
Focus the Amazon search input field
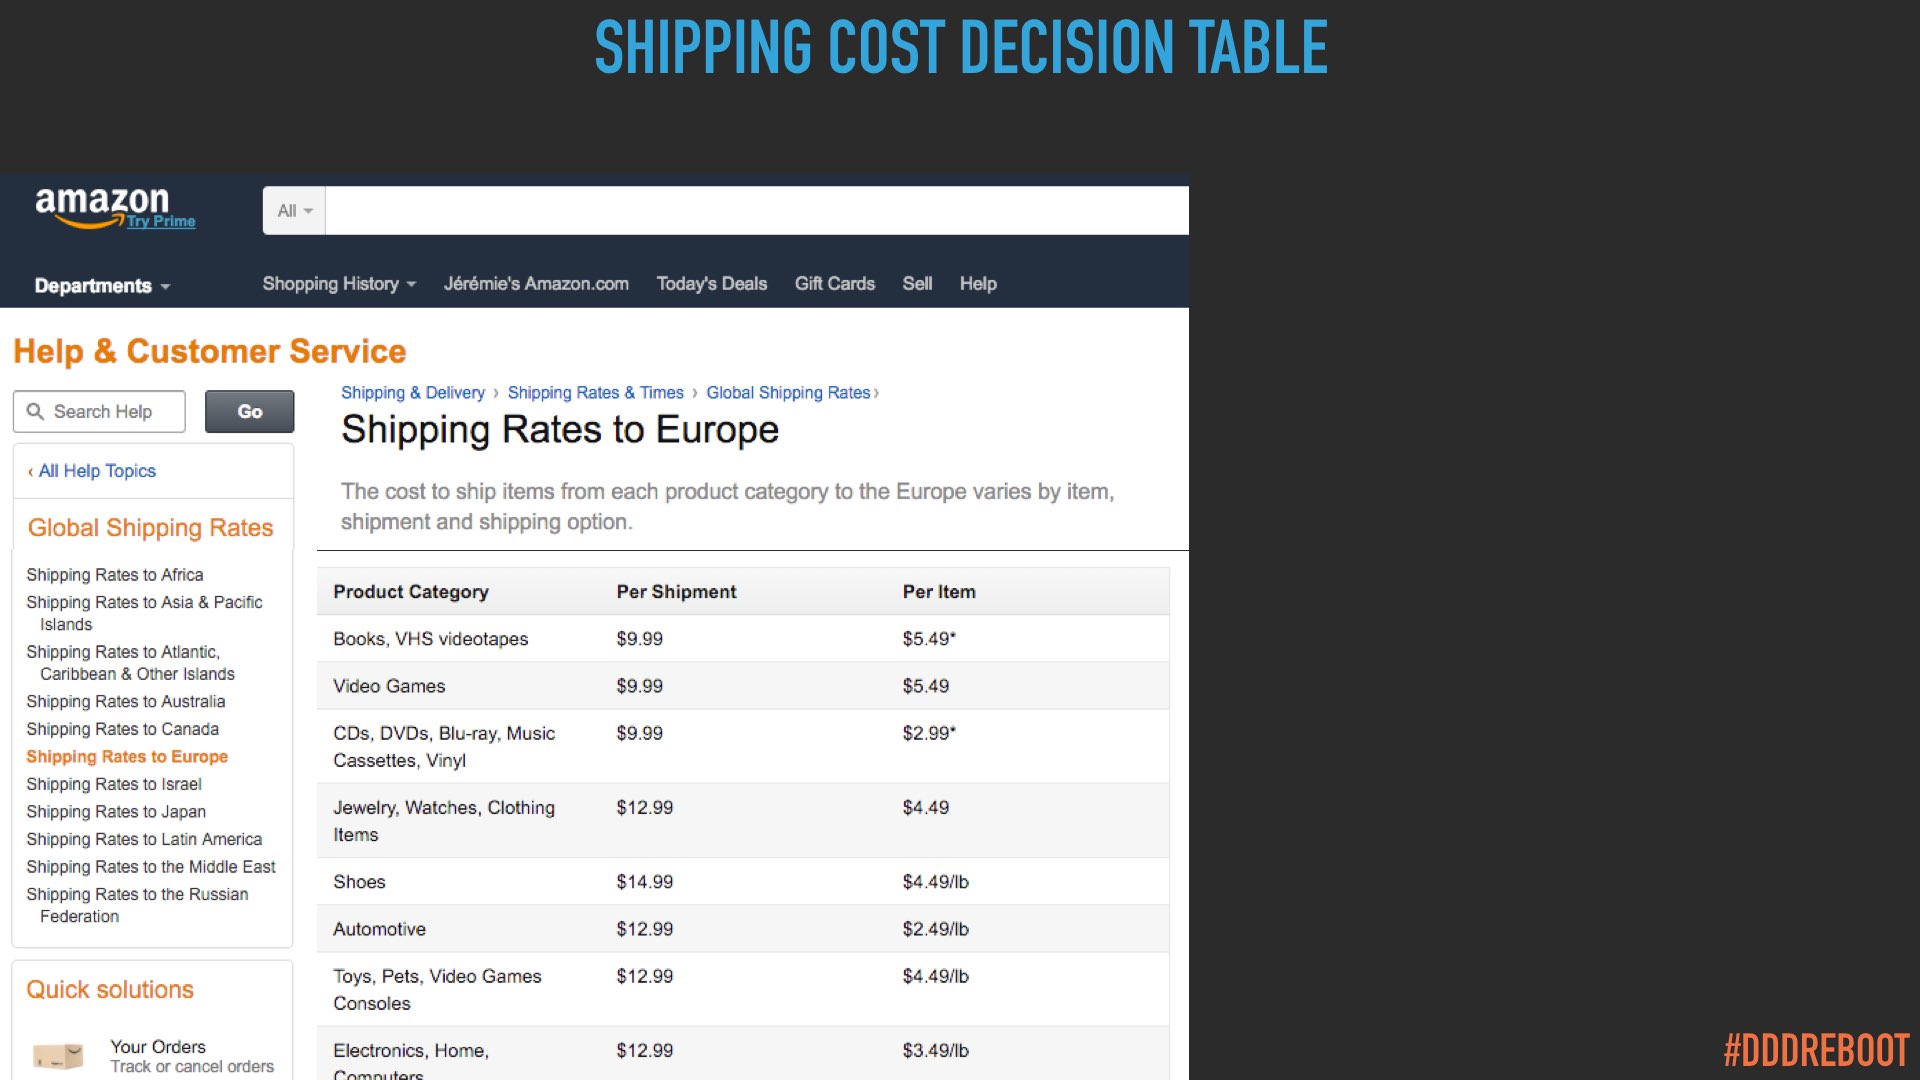pyautogui.click(x=757, y=211)
